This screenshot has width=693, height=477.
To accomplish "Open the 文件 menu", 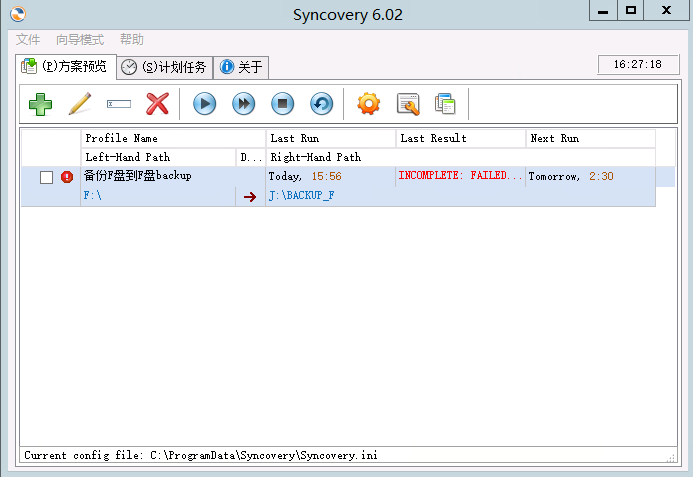I will [28, 40].
